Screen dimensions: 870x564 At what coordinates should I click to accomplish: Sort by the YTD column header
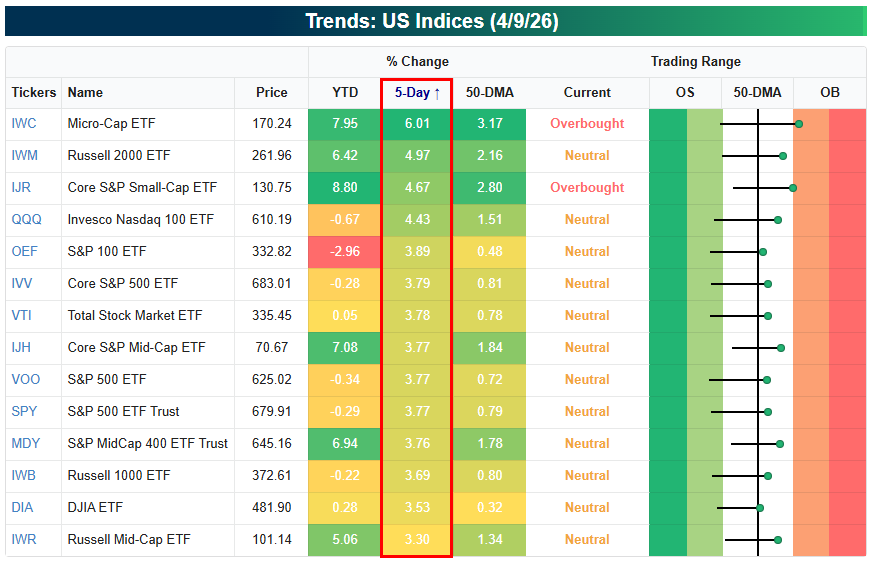(344, 93)
